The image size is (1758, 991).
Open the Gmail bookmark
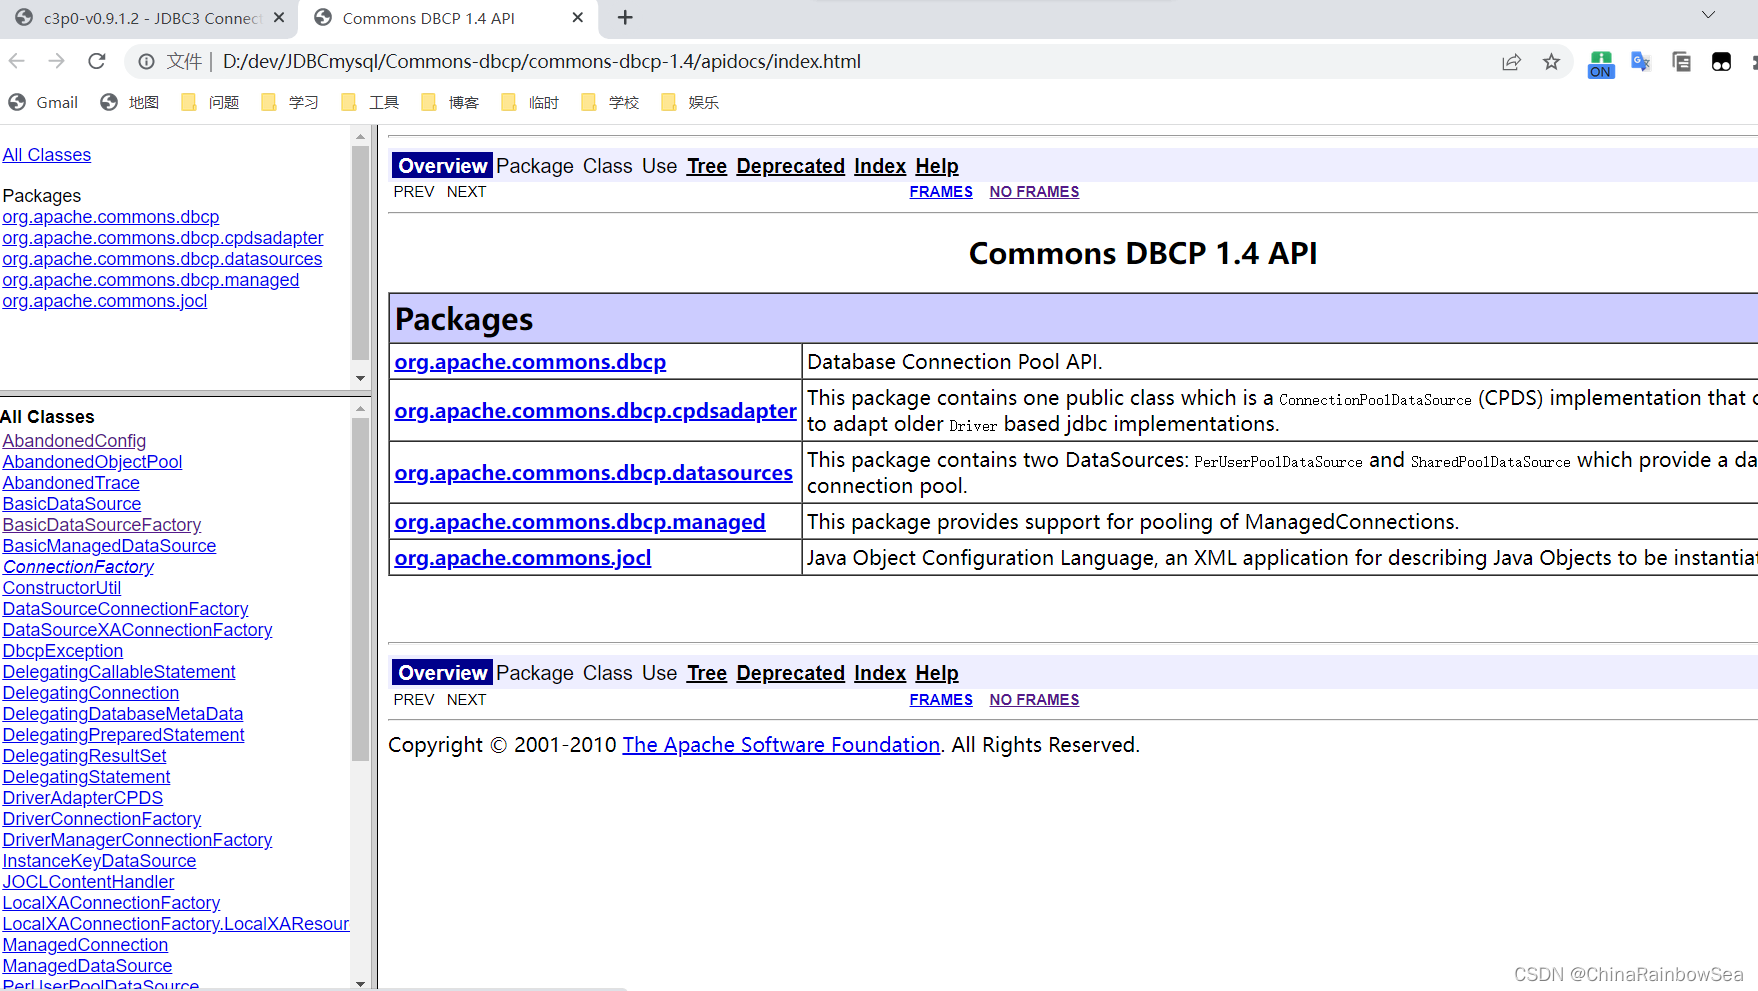(43, 102)
